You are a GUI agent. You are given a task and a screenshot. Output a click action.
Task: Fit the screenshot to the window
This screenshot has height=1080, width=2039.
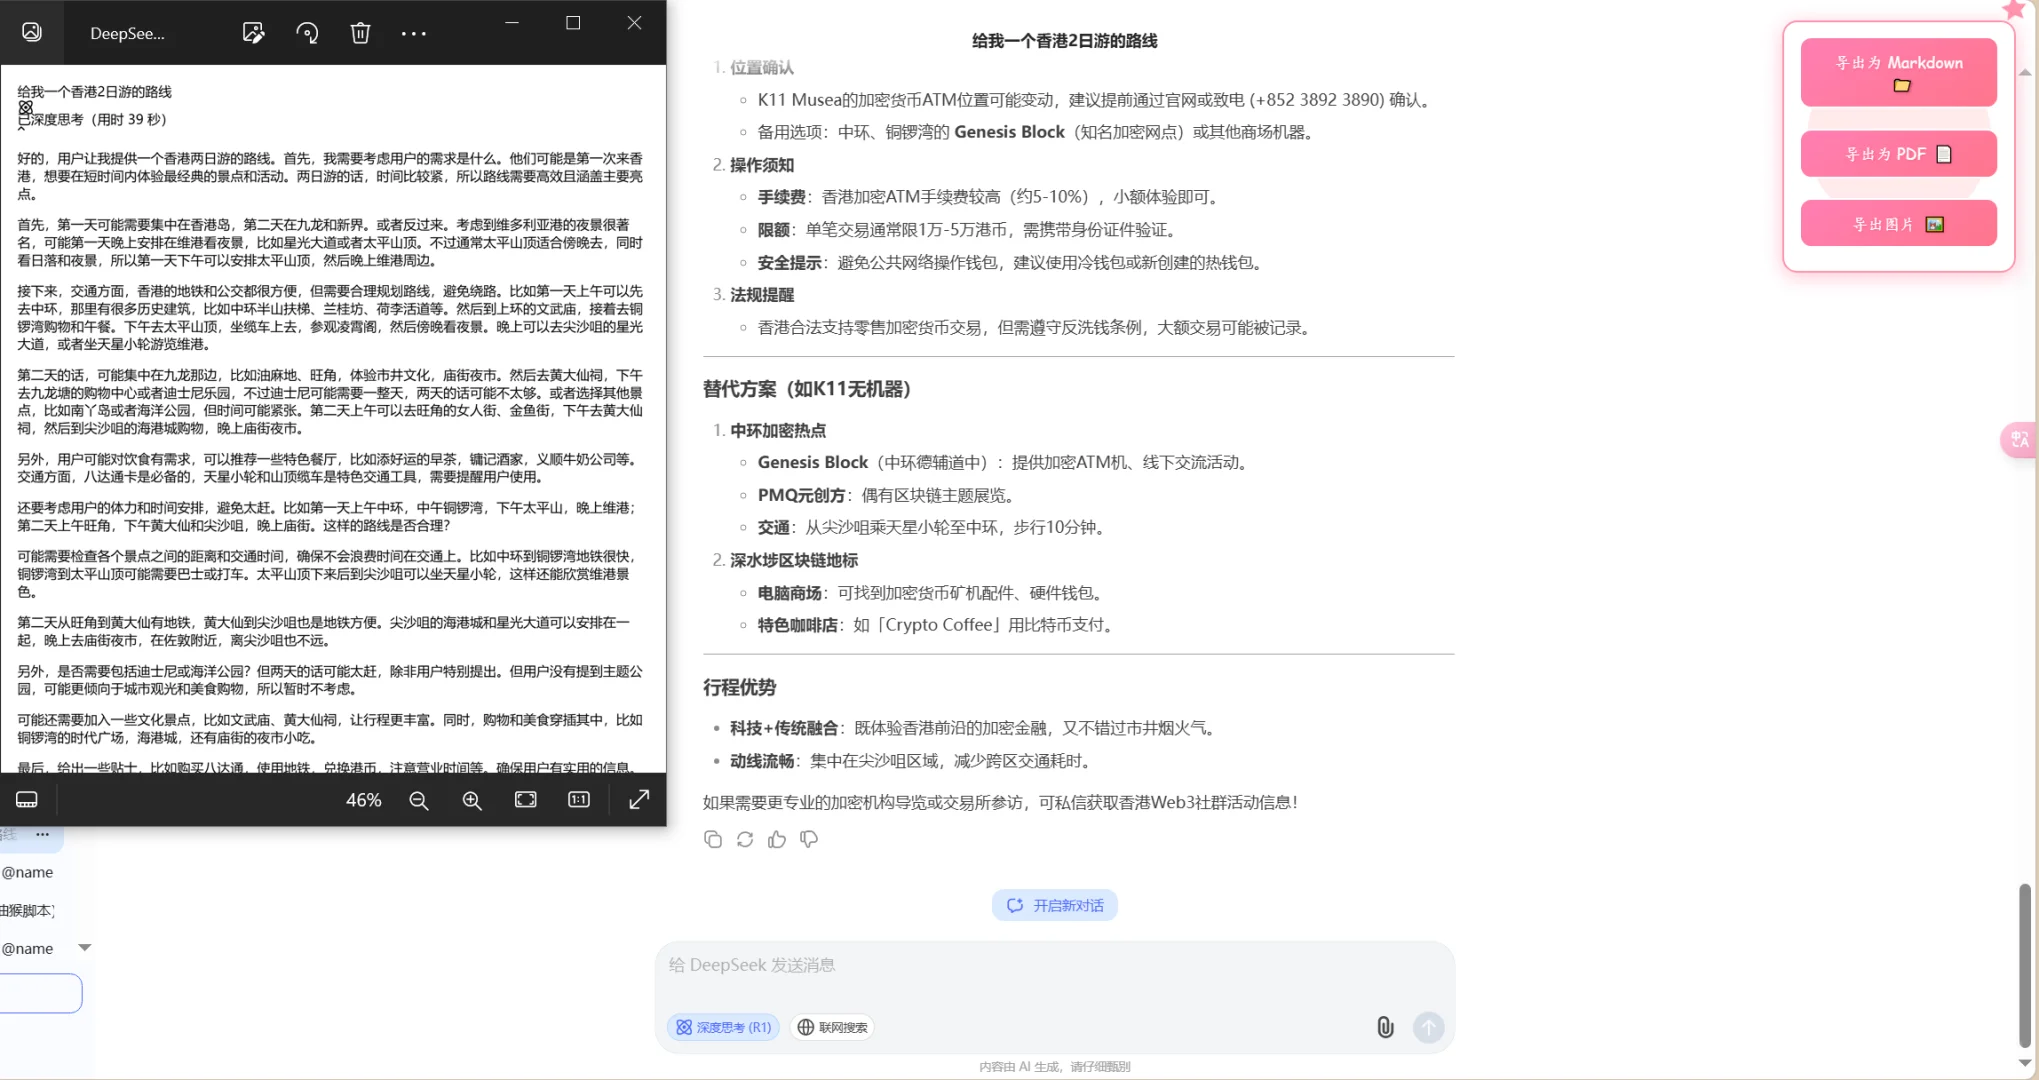tap(525, 799)
